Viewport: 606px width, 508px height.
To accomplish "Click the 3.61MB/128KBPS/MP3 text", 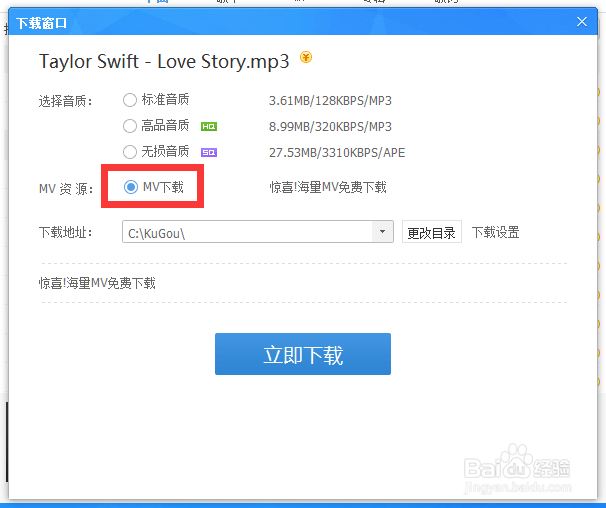I will coord(330,101).
